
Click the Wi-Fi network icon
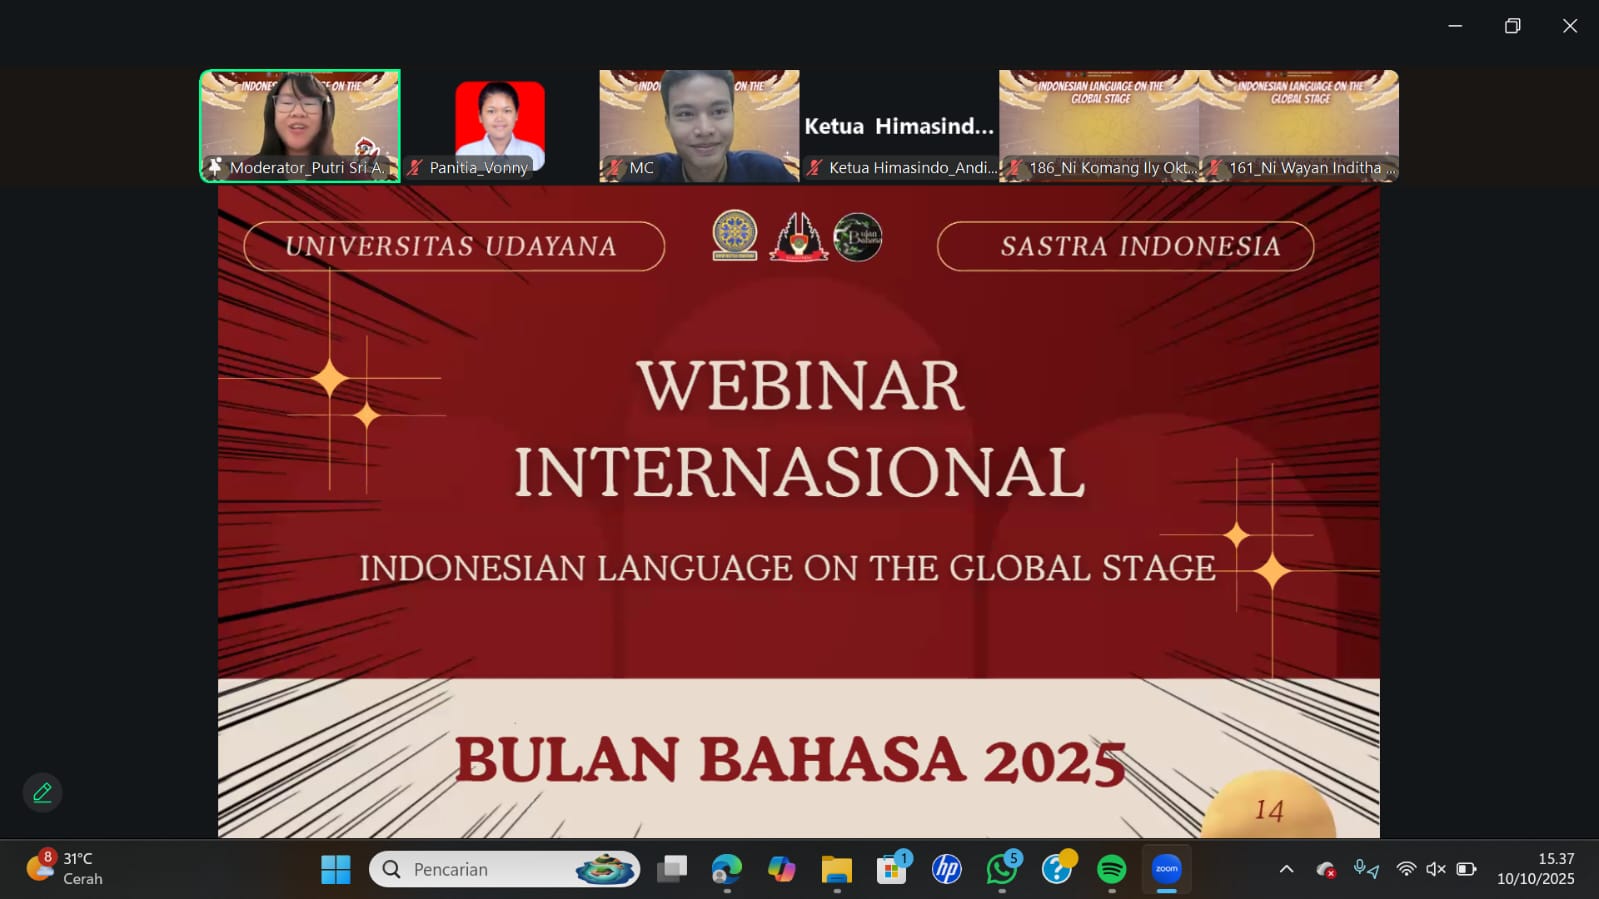1406,869
